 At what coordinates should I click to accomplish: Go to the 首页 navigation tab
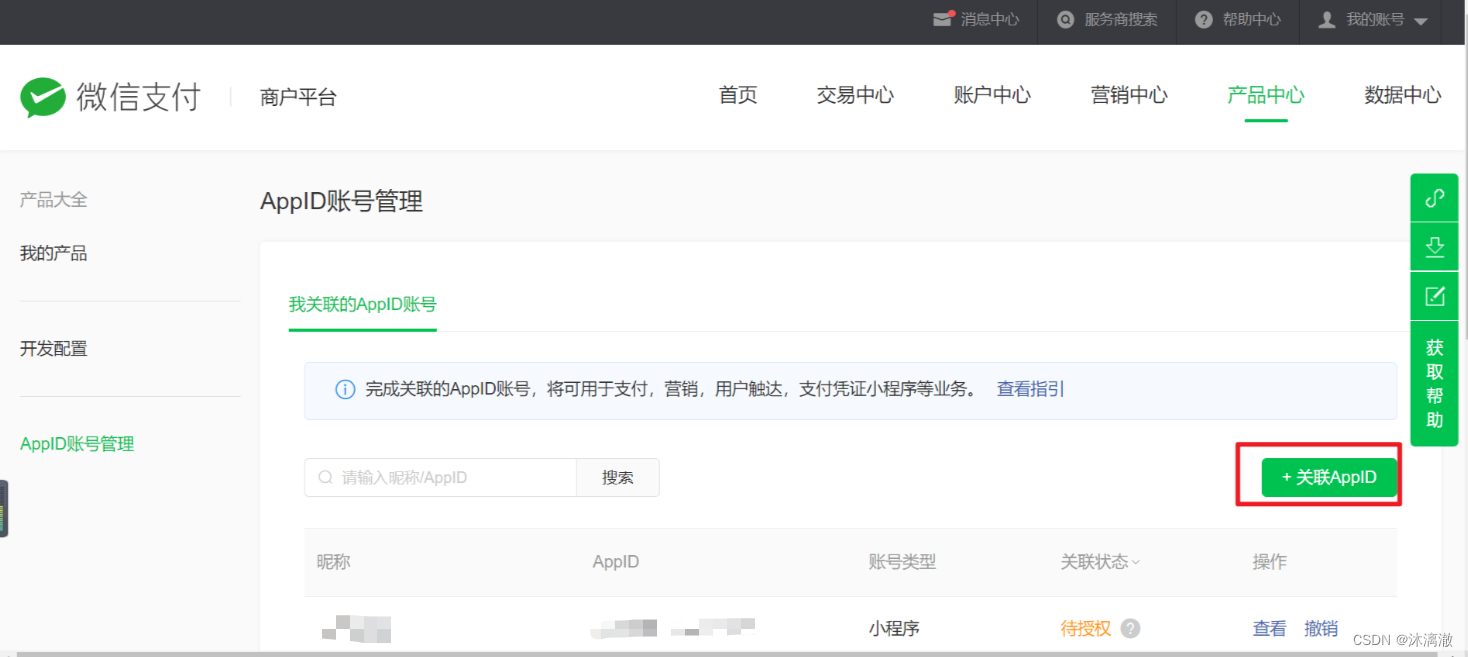(x=738, y=95)
